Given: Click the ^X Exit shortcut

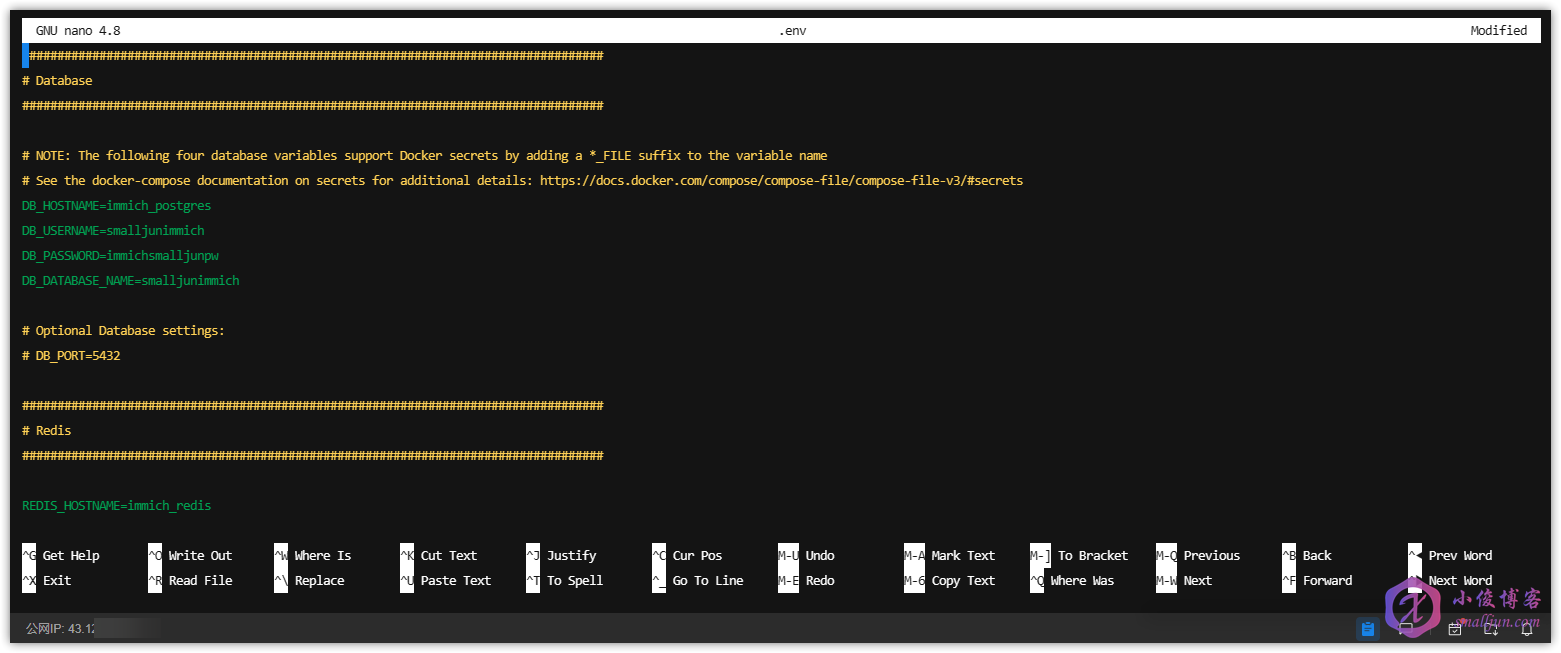Looking at the screenshot, I should tap(47, 581).
